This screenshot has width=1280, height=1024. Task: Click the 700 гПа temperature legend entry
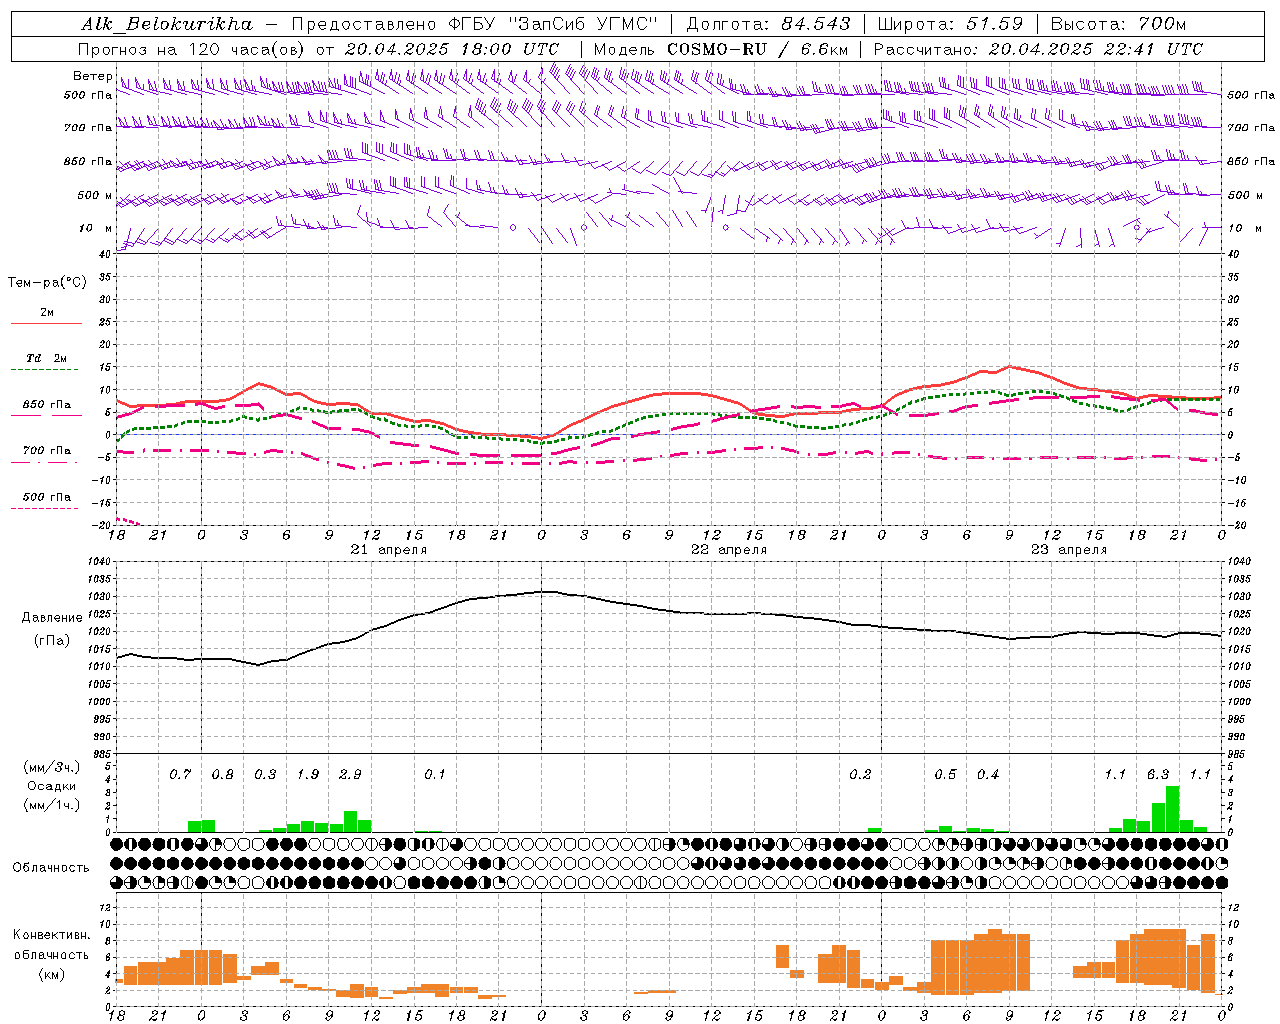point(47,451)
